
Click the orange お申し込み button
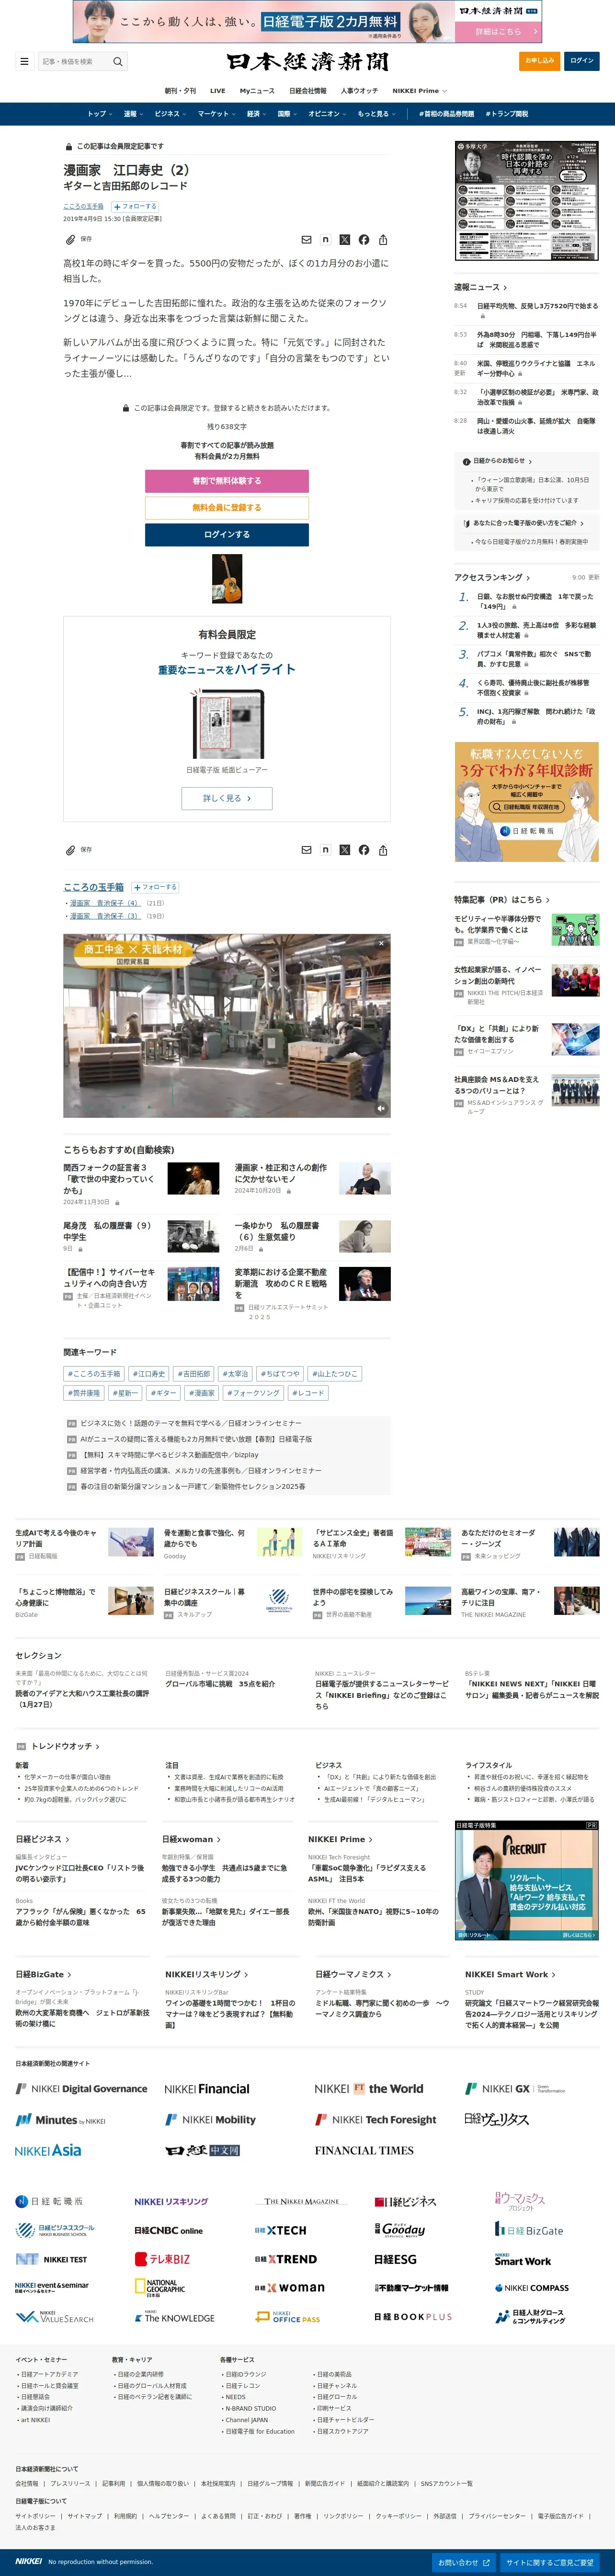point(540,61)
